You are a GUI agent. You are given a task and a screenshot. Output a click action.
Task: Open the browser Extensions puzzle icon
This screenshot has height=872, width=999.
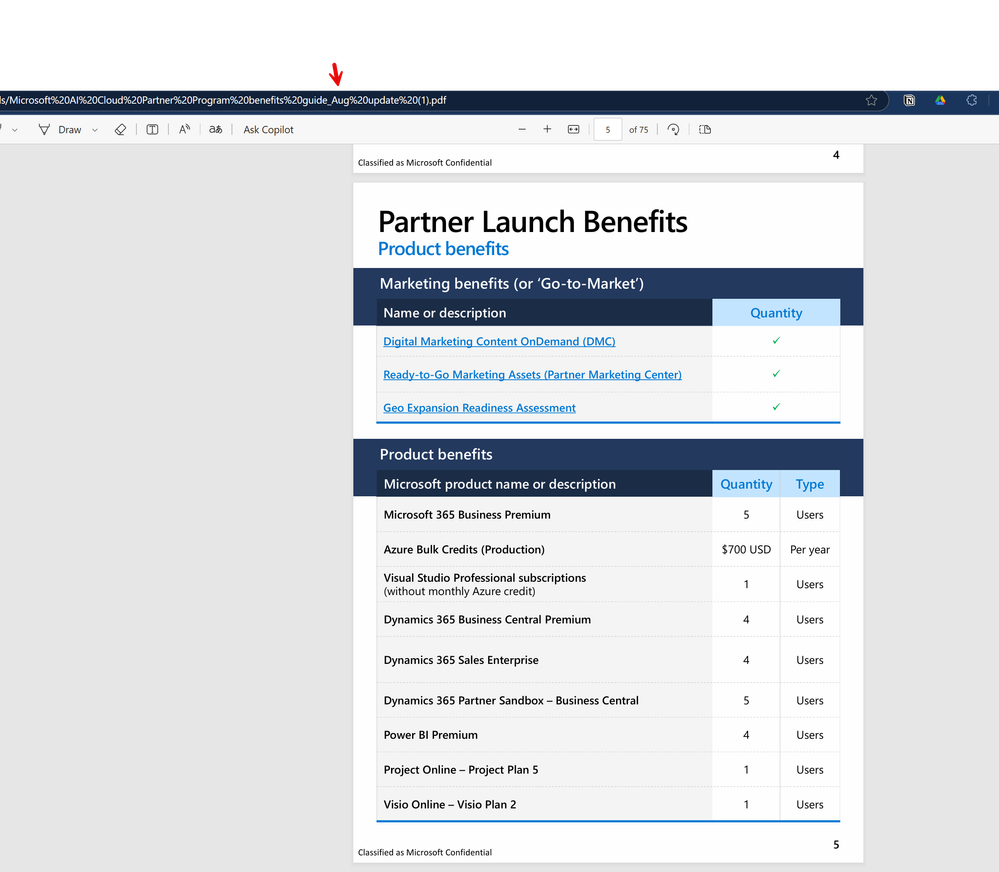point(972,100)
